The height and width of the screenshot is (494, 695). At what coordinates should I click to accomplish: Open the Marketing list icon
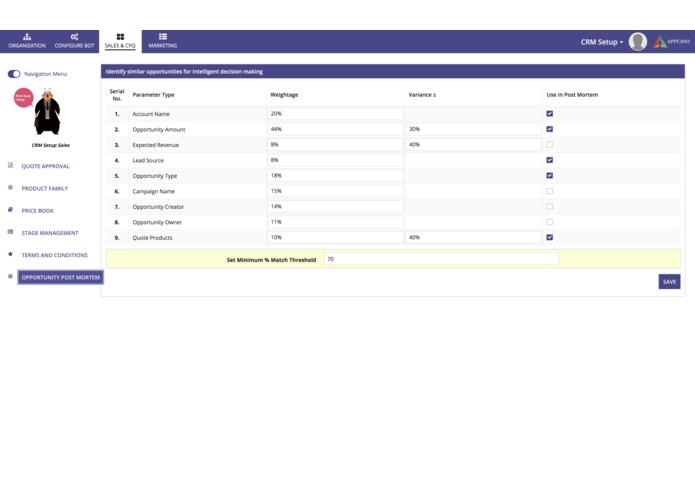pos(163,37)
